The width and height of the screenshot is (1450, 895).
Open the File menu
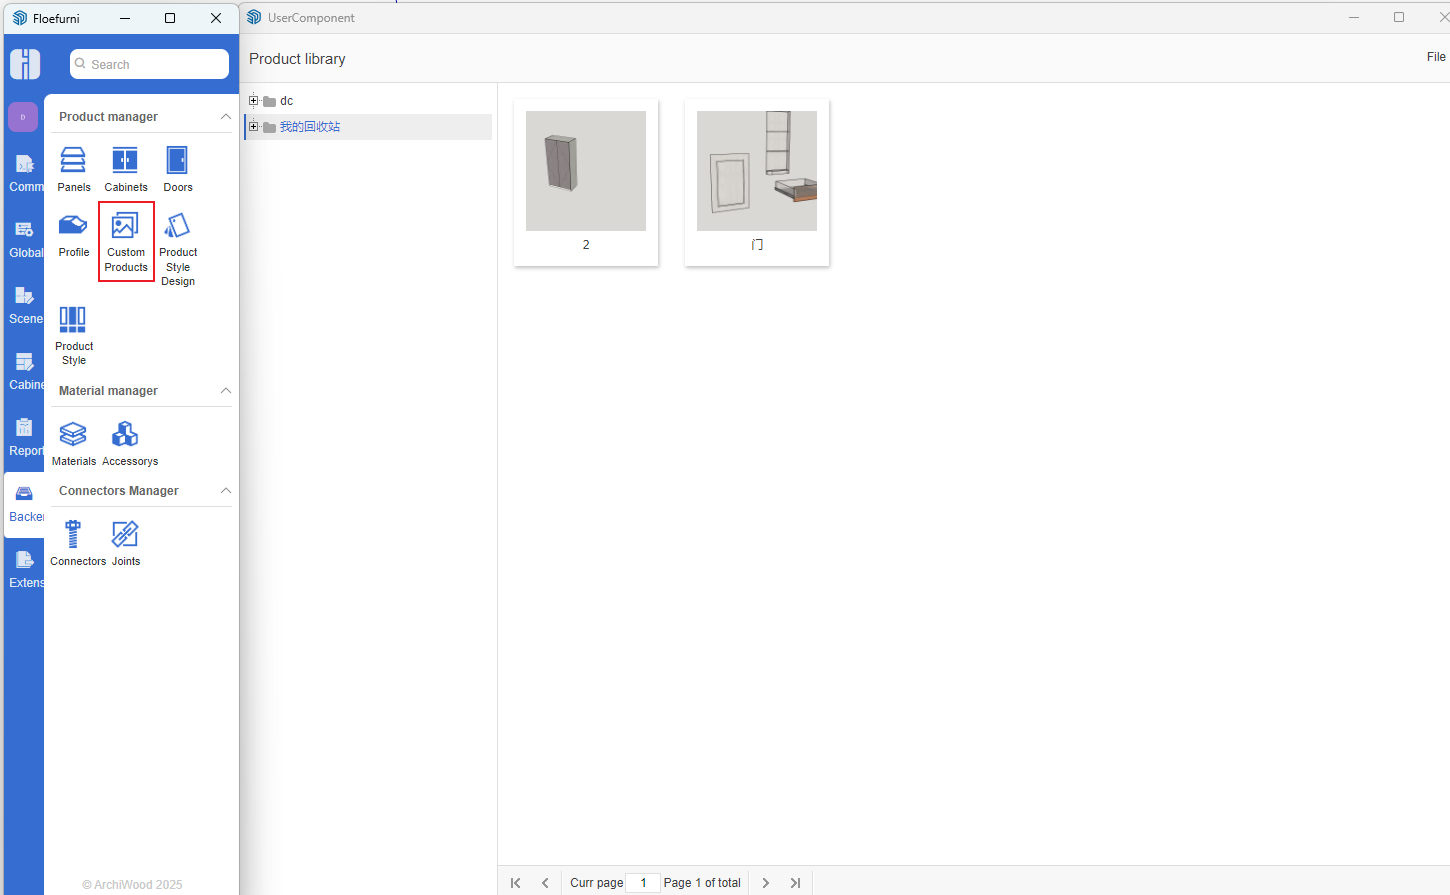coord(1435,57)
